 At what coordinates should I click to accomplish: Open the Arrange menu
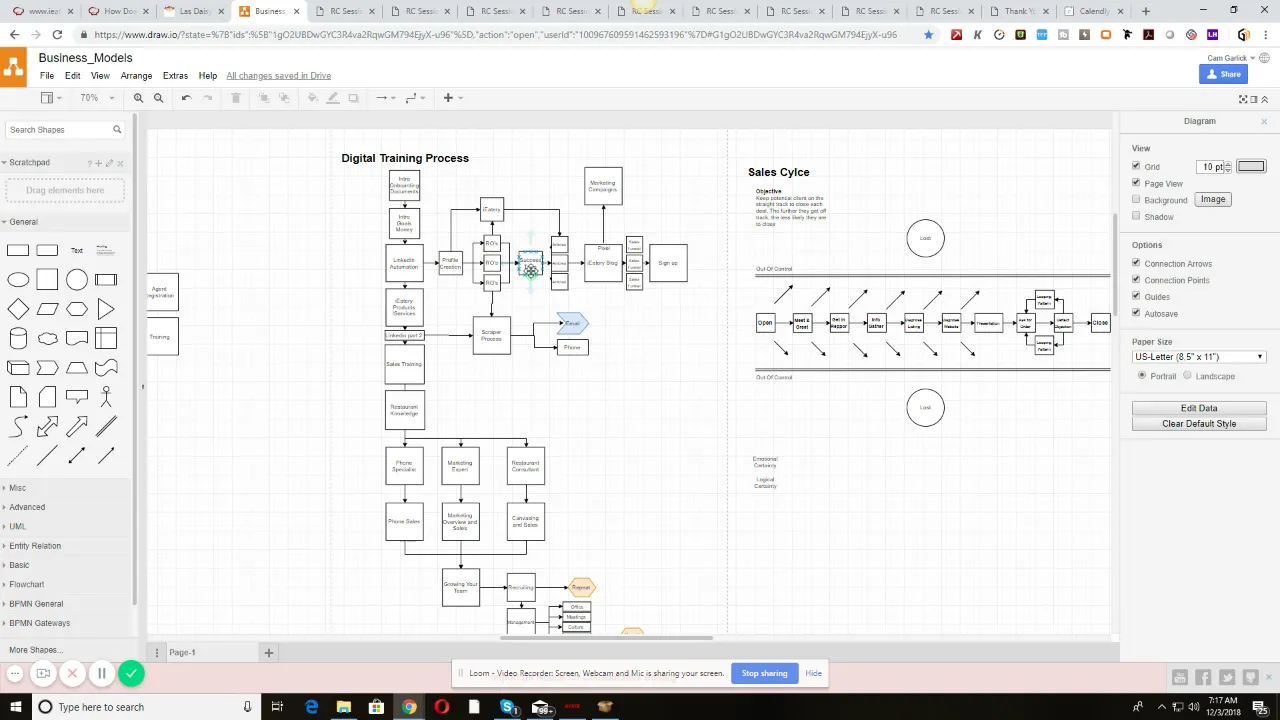[x=136, y=76]
